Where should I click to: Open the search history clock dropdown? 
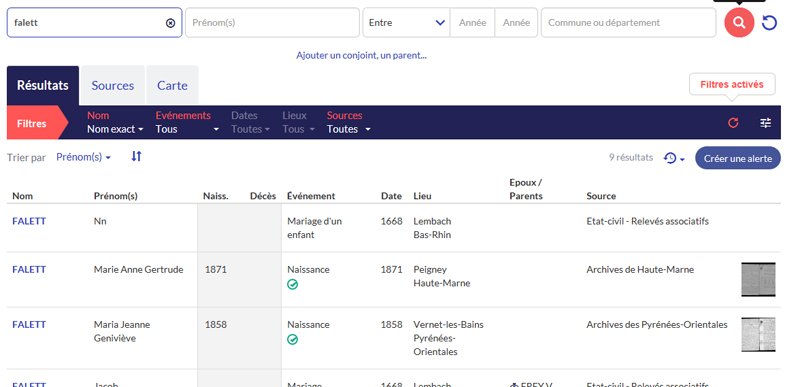coord(674,159)
